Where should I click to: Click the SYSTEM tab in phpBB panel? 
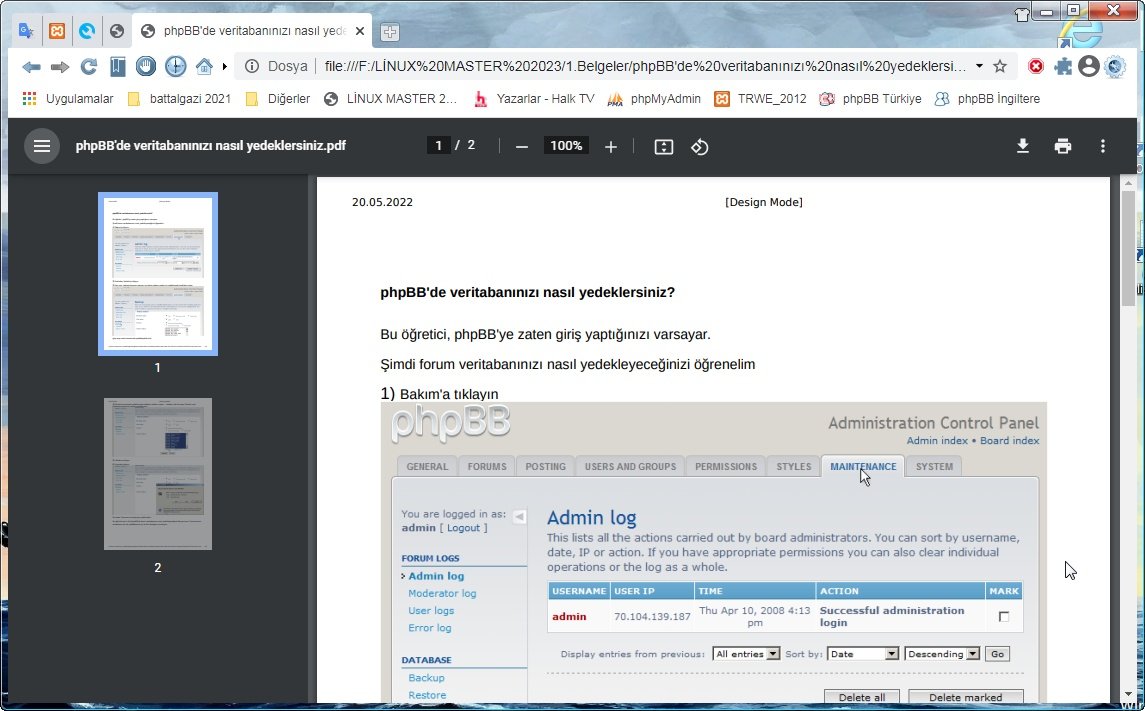pyautogui.click(x=934, y=466)
